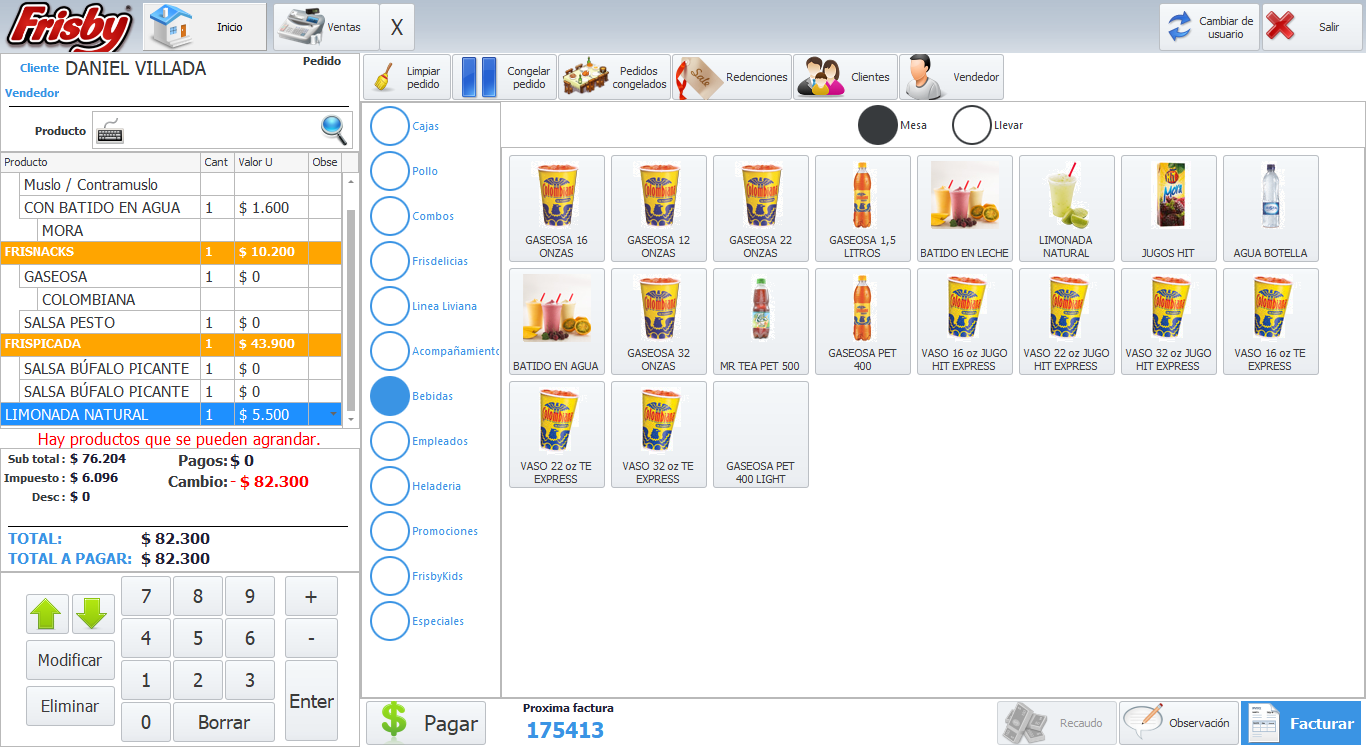Open Pedidos congelados list
The height and width of the screenshot is (747, 1366).
(614, 77)
